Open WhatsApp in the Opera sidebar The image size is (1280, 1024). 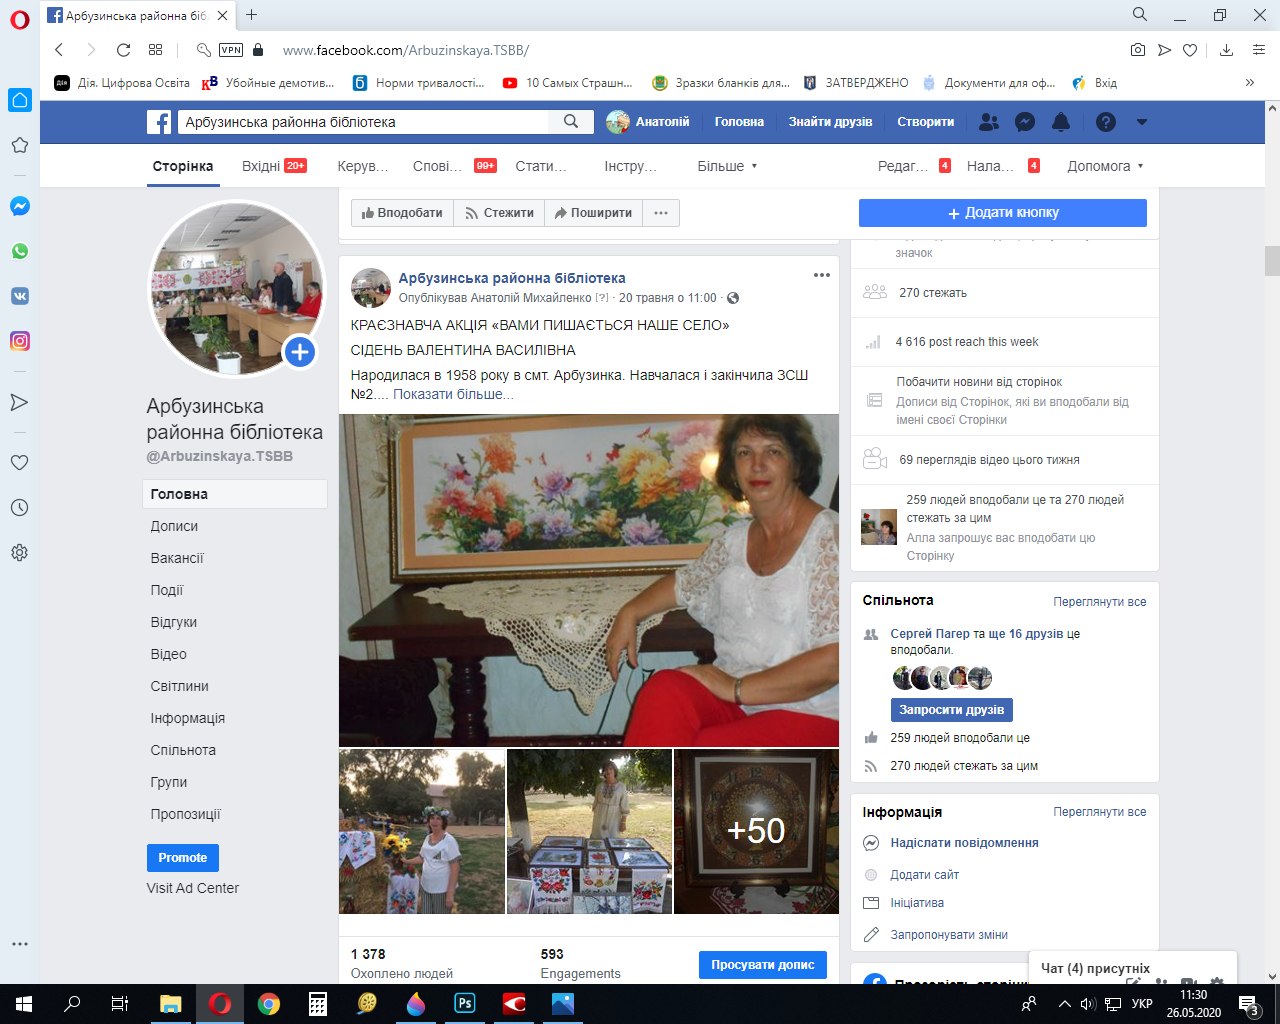click(19, 251)
